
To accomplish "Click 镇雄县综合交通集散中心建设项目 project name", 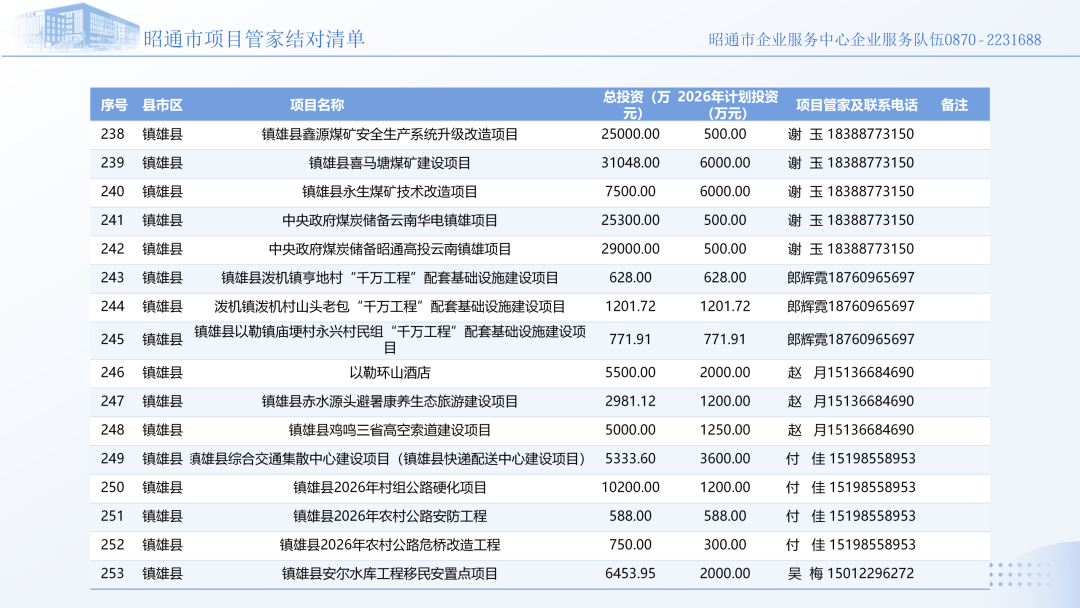I will (x=388, y=459).
